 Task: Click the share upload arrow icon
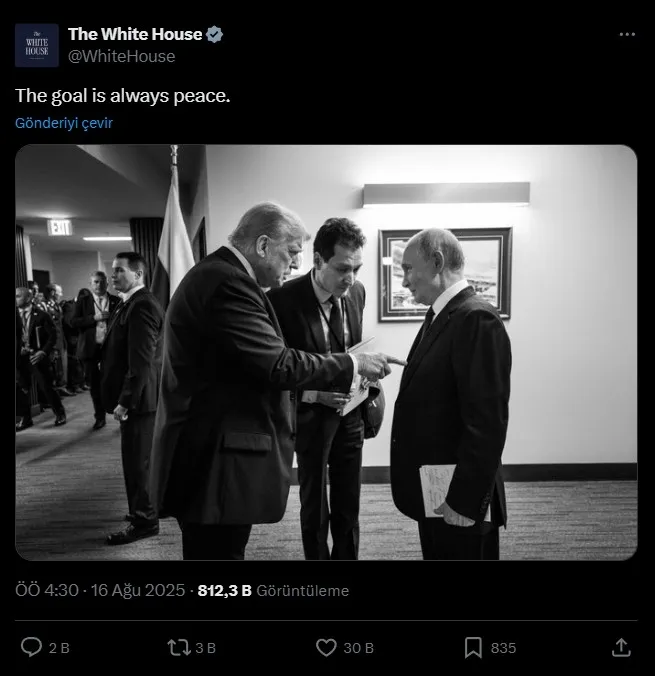pyautogui.click(x=621, y=646)
